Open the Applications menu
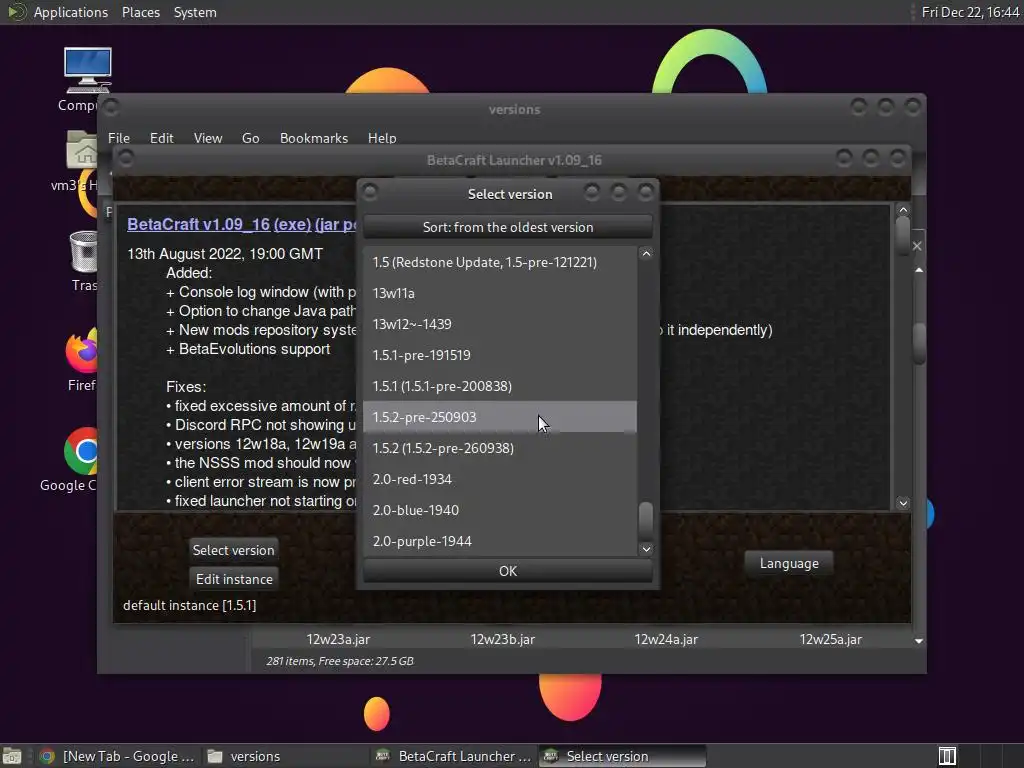 [71, 12]
